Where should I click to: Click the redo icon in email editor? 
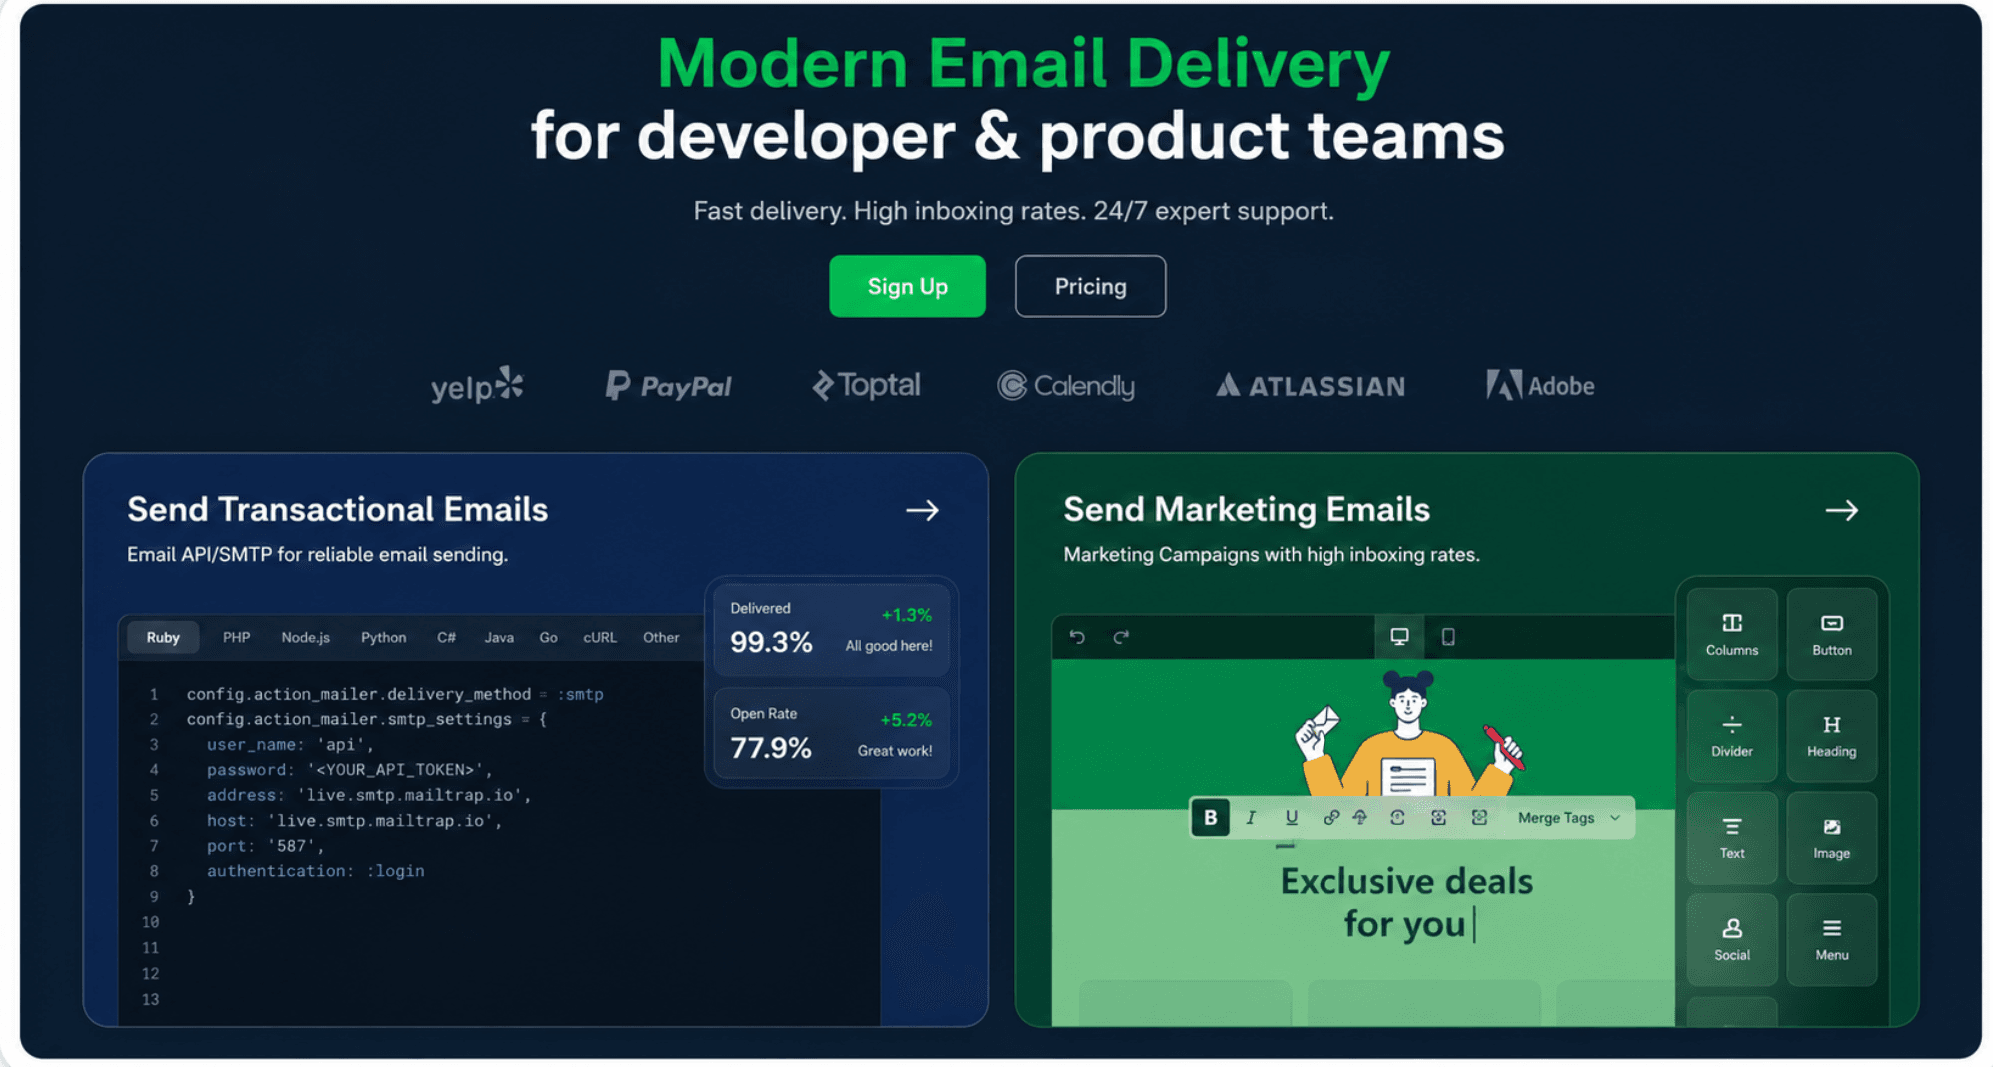pyautogui.click(x=1121, y=637)
